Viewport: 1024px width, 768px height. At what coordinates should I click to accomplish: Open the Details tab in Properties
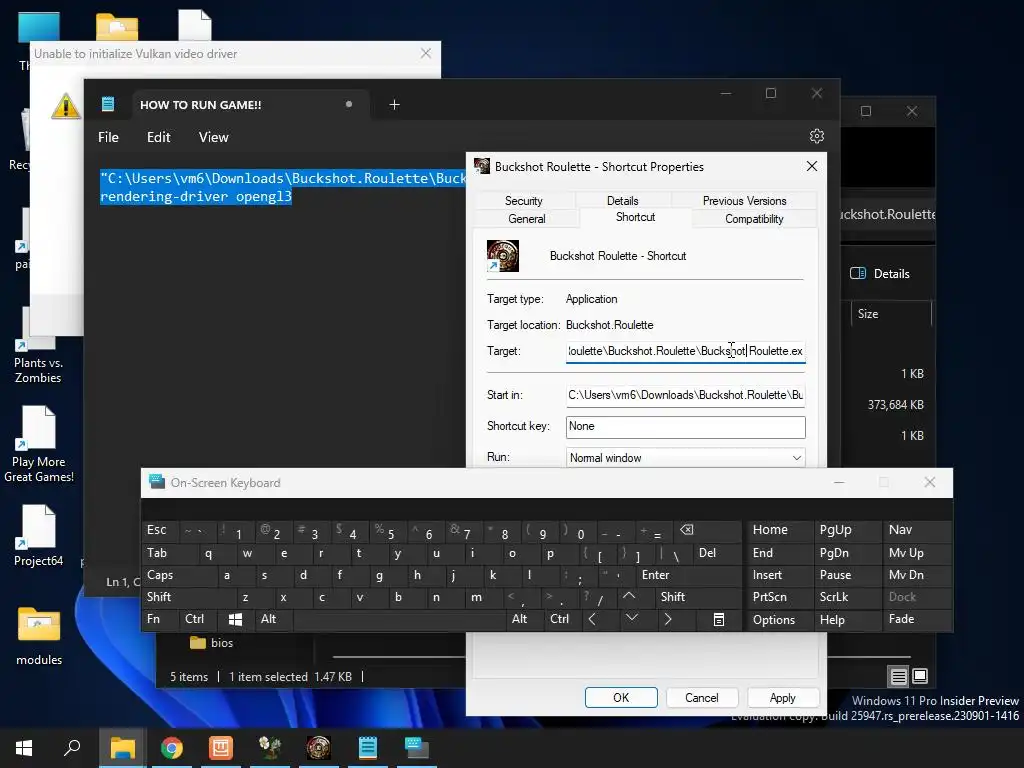[x=622, y=200]
